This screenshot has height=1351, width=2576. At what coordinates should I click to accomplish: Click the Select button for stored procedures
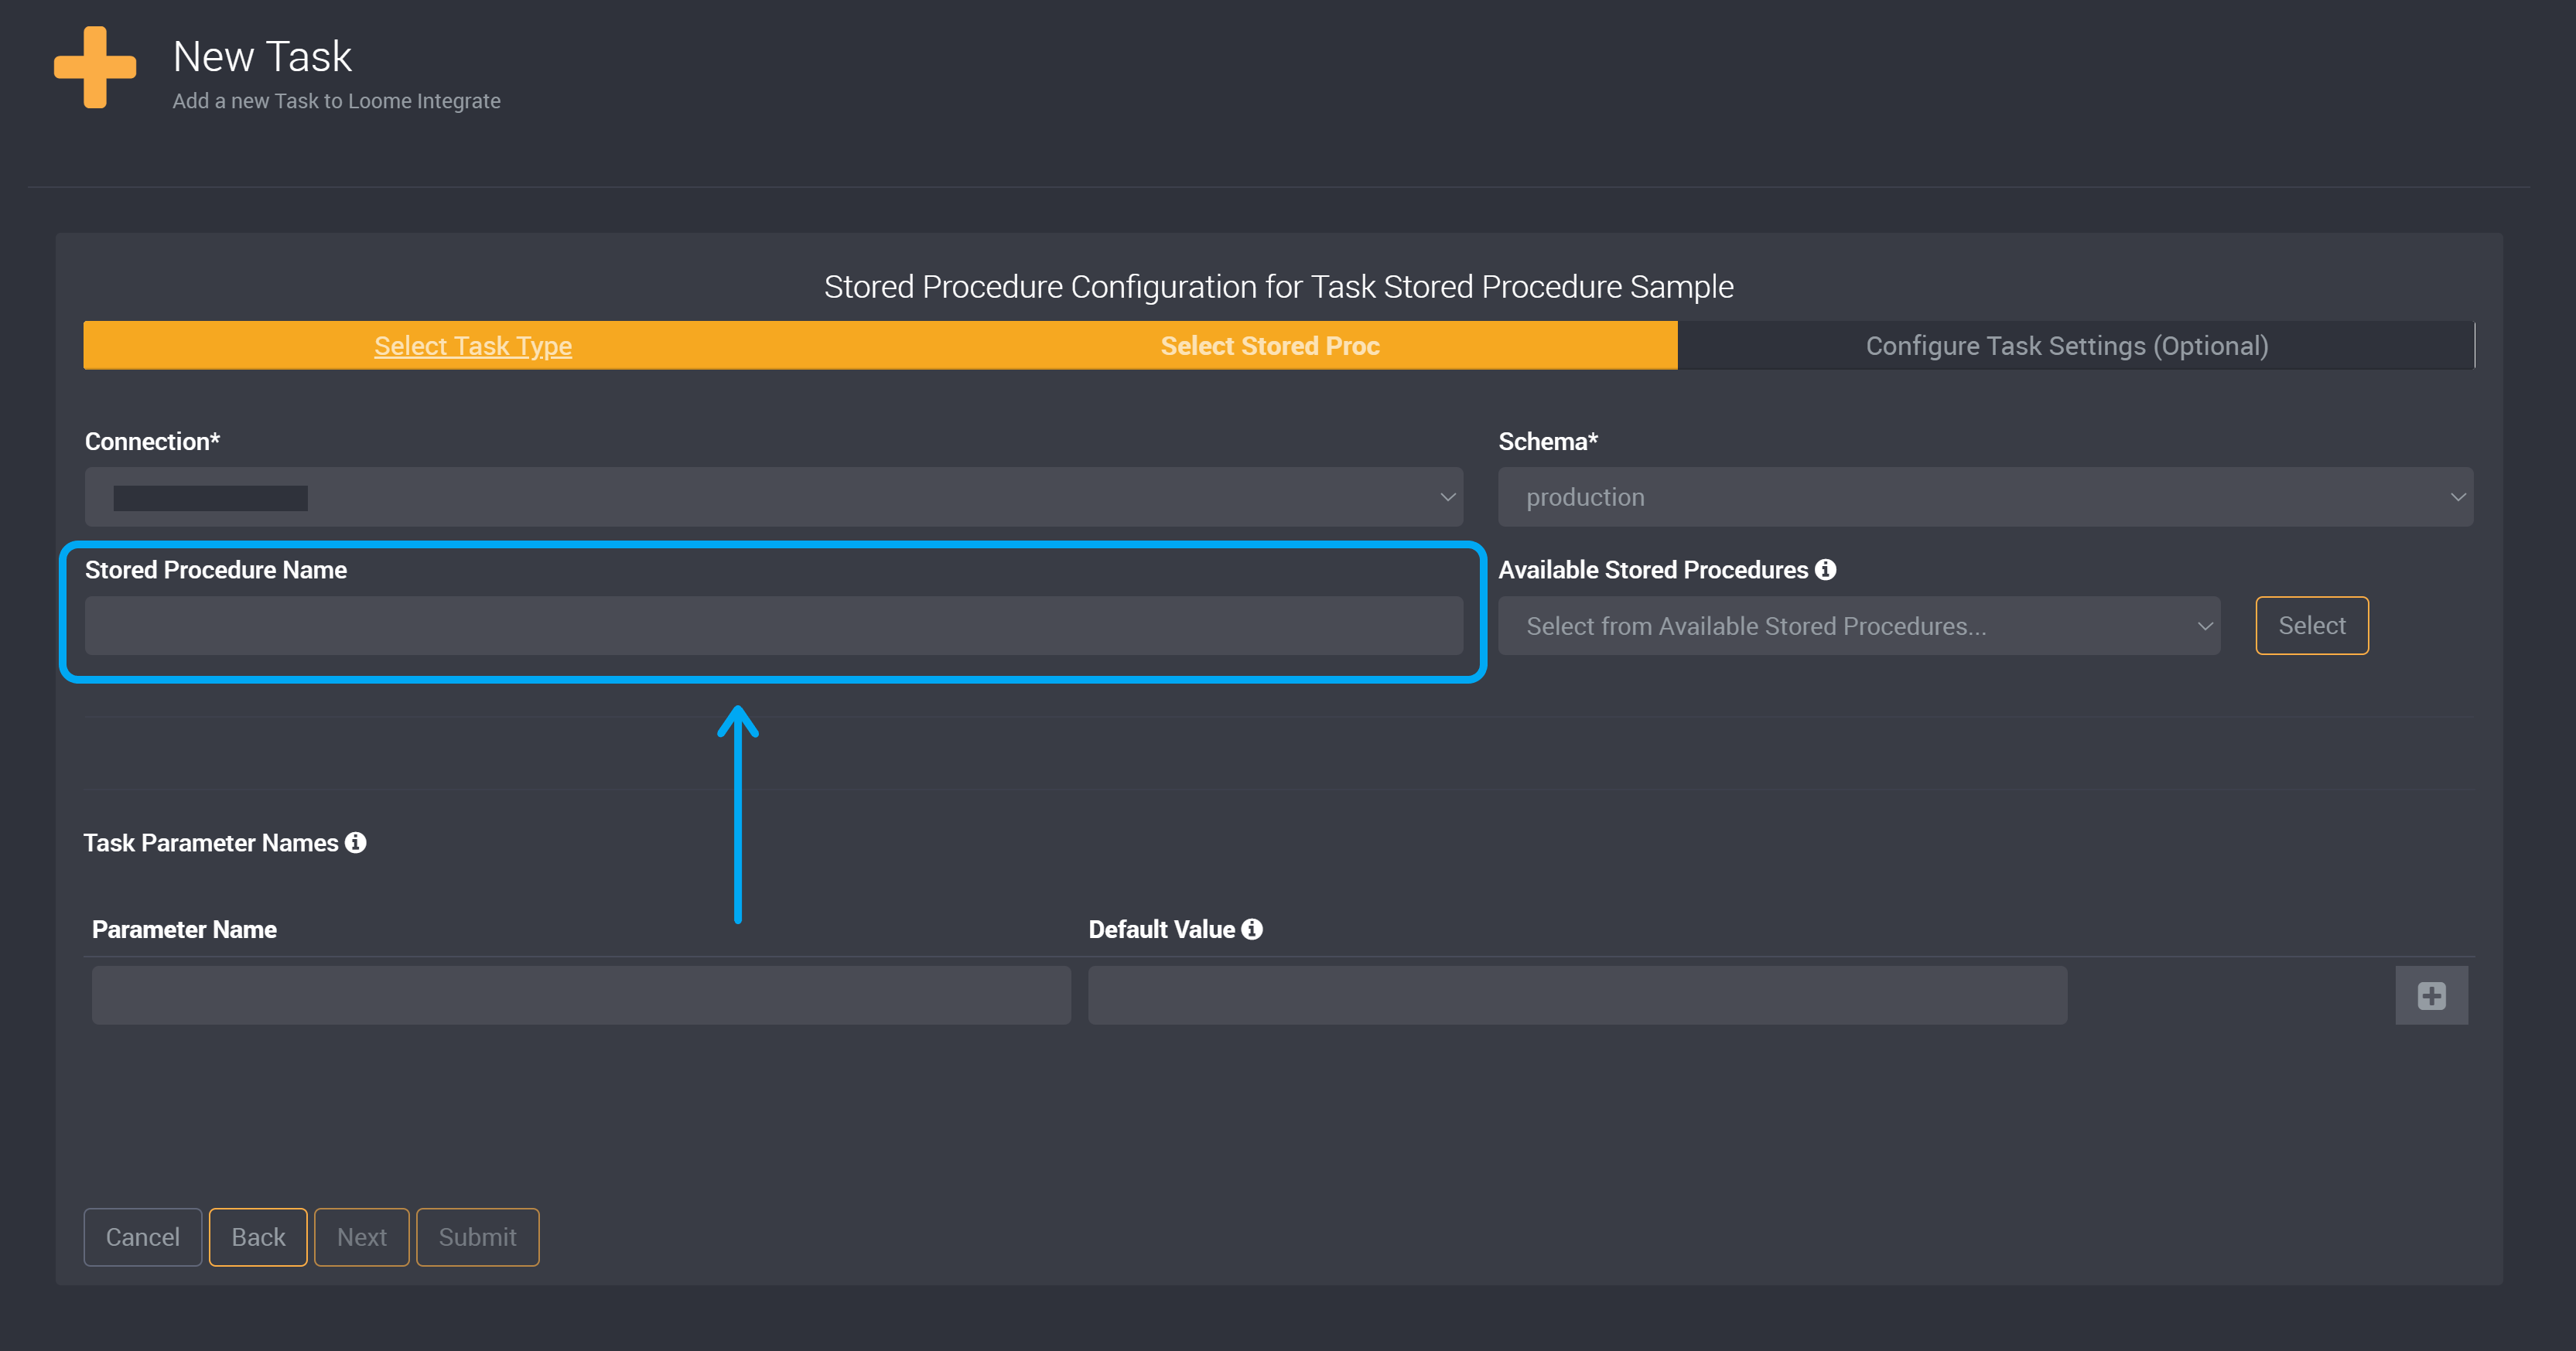2311,625
